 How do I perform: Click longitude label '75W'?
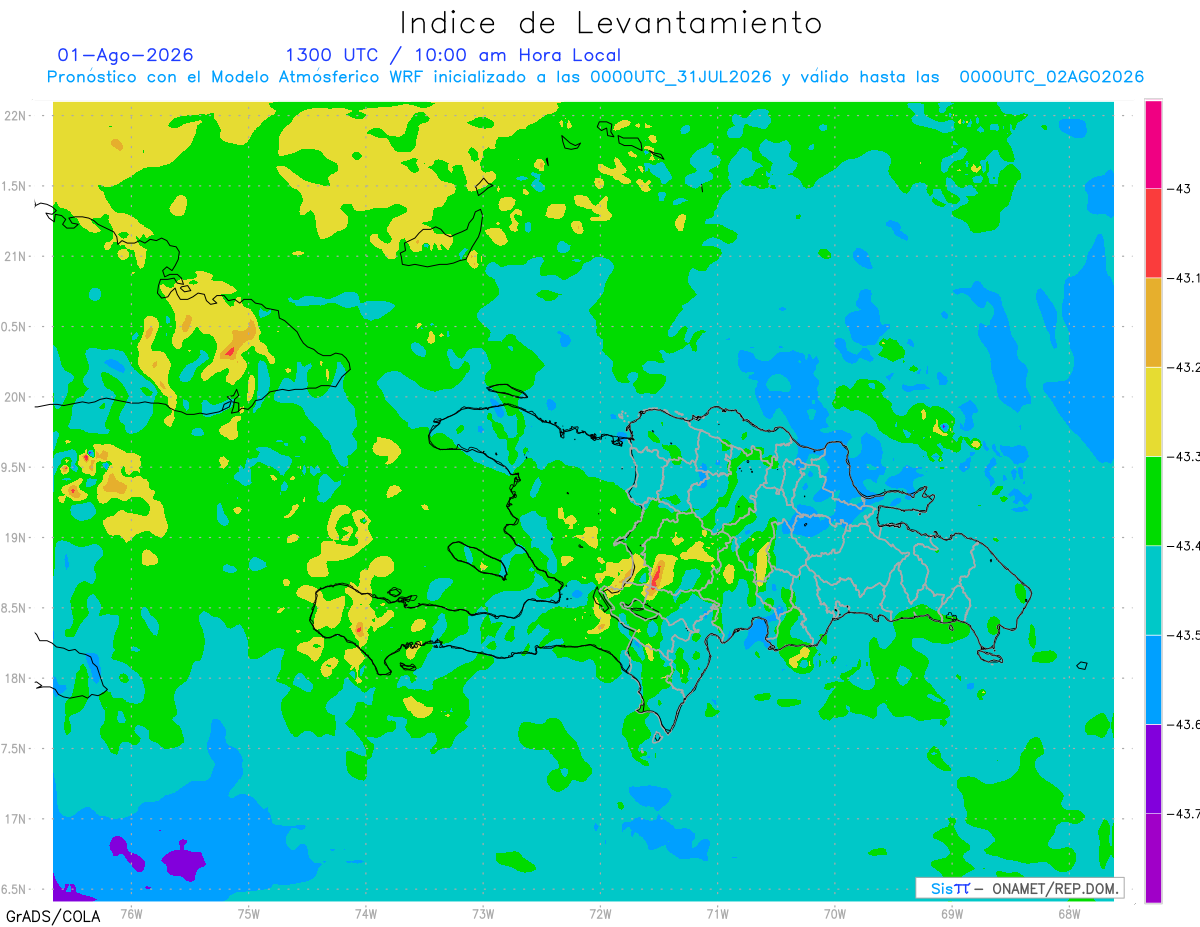click(x=249, y=913)
